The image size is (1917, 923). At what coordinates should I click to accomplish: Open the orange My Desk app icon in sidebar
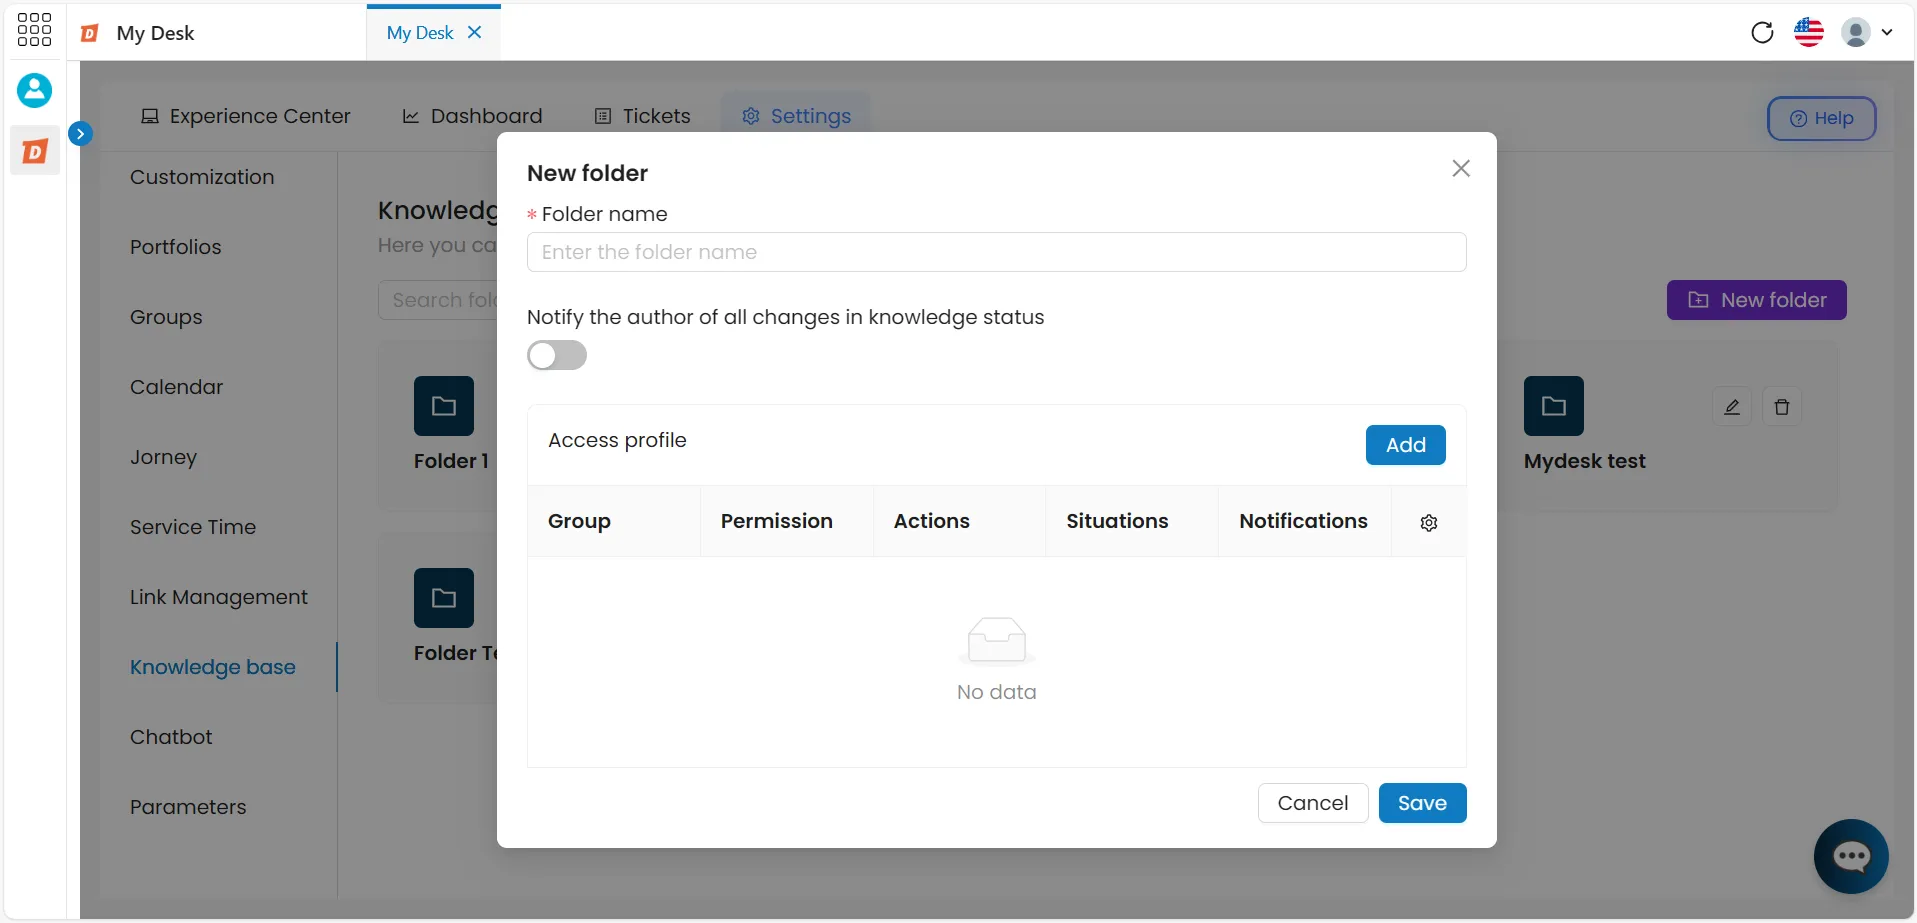(35, 151)
